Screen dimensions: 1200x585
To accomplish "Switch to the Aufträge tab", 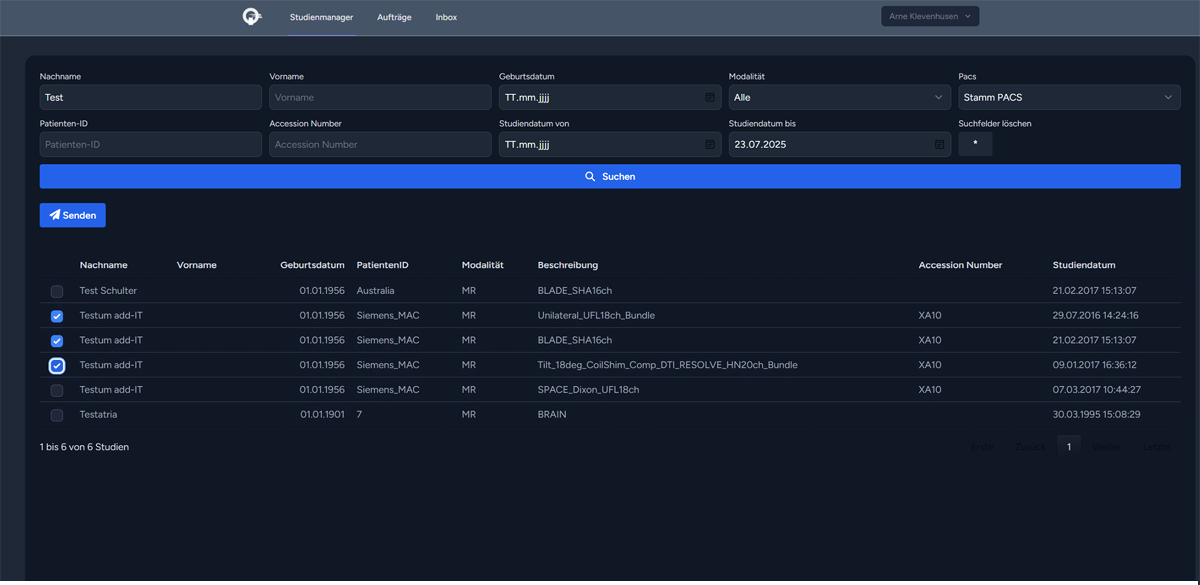I will (x=394, y=17).
